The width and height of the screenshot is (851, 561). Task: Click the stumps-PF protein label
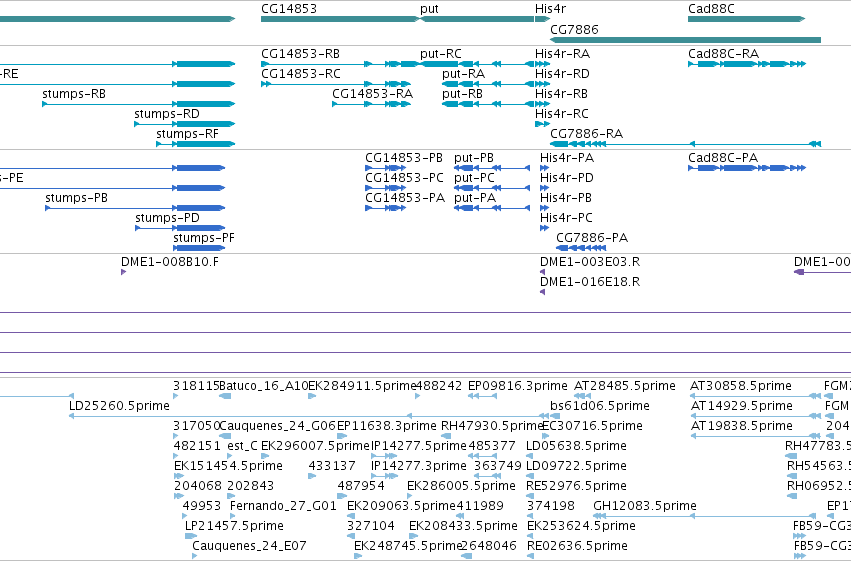(204, 239)
